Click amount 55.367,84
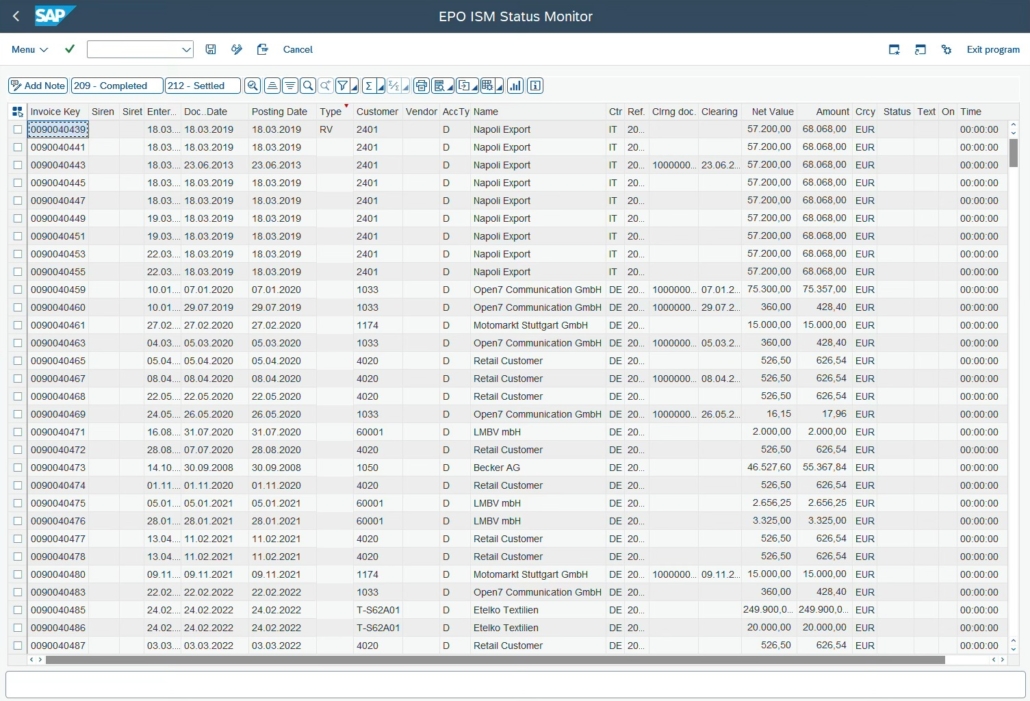Image resolution: width=1030 pixels, height=701 pixels. coord(824,467)
